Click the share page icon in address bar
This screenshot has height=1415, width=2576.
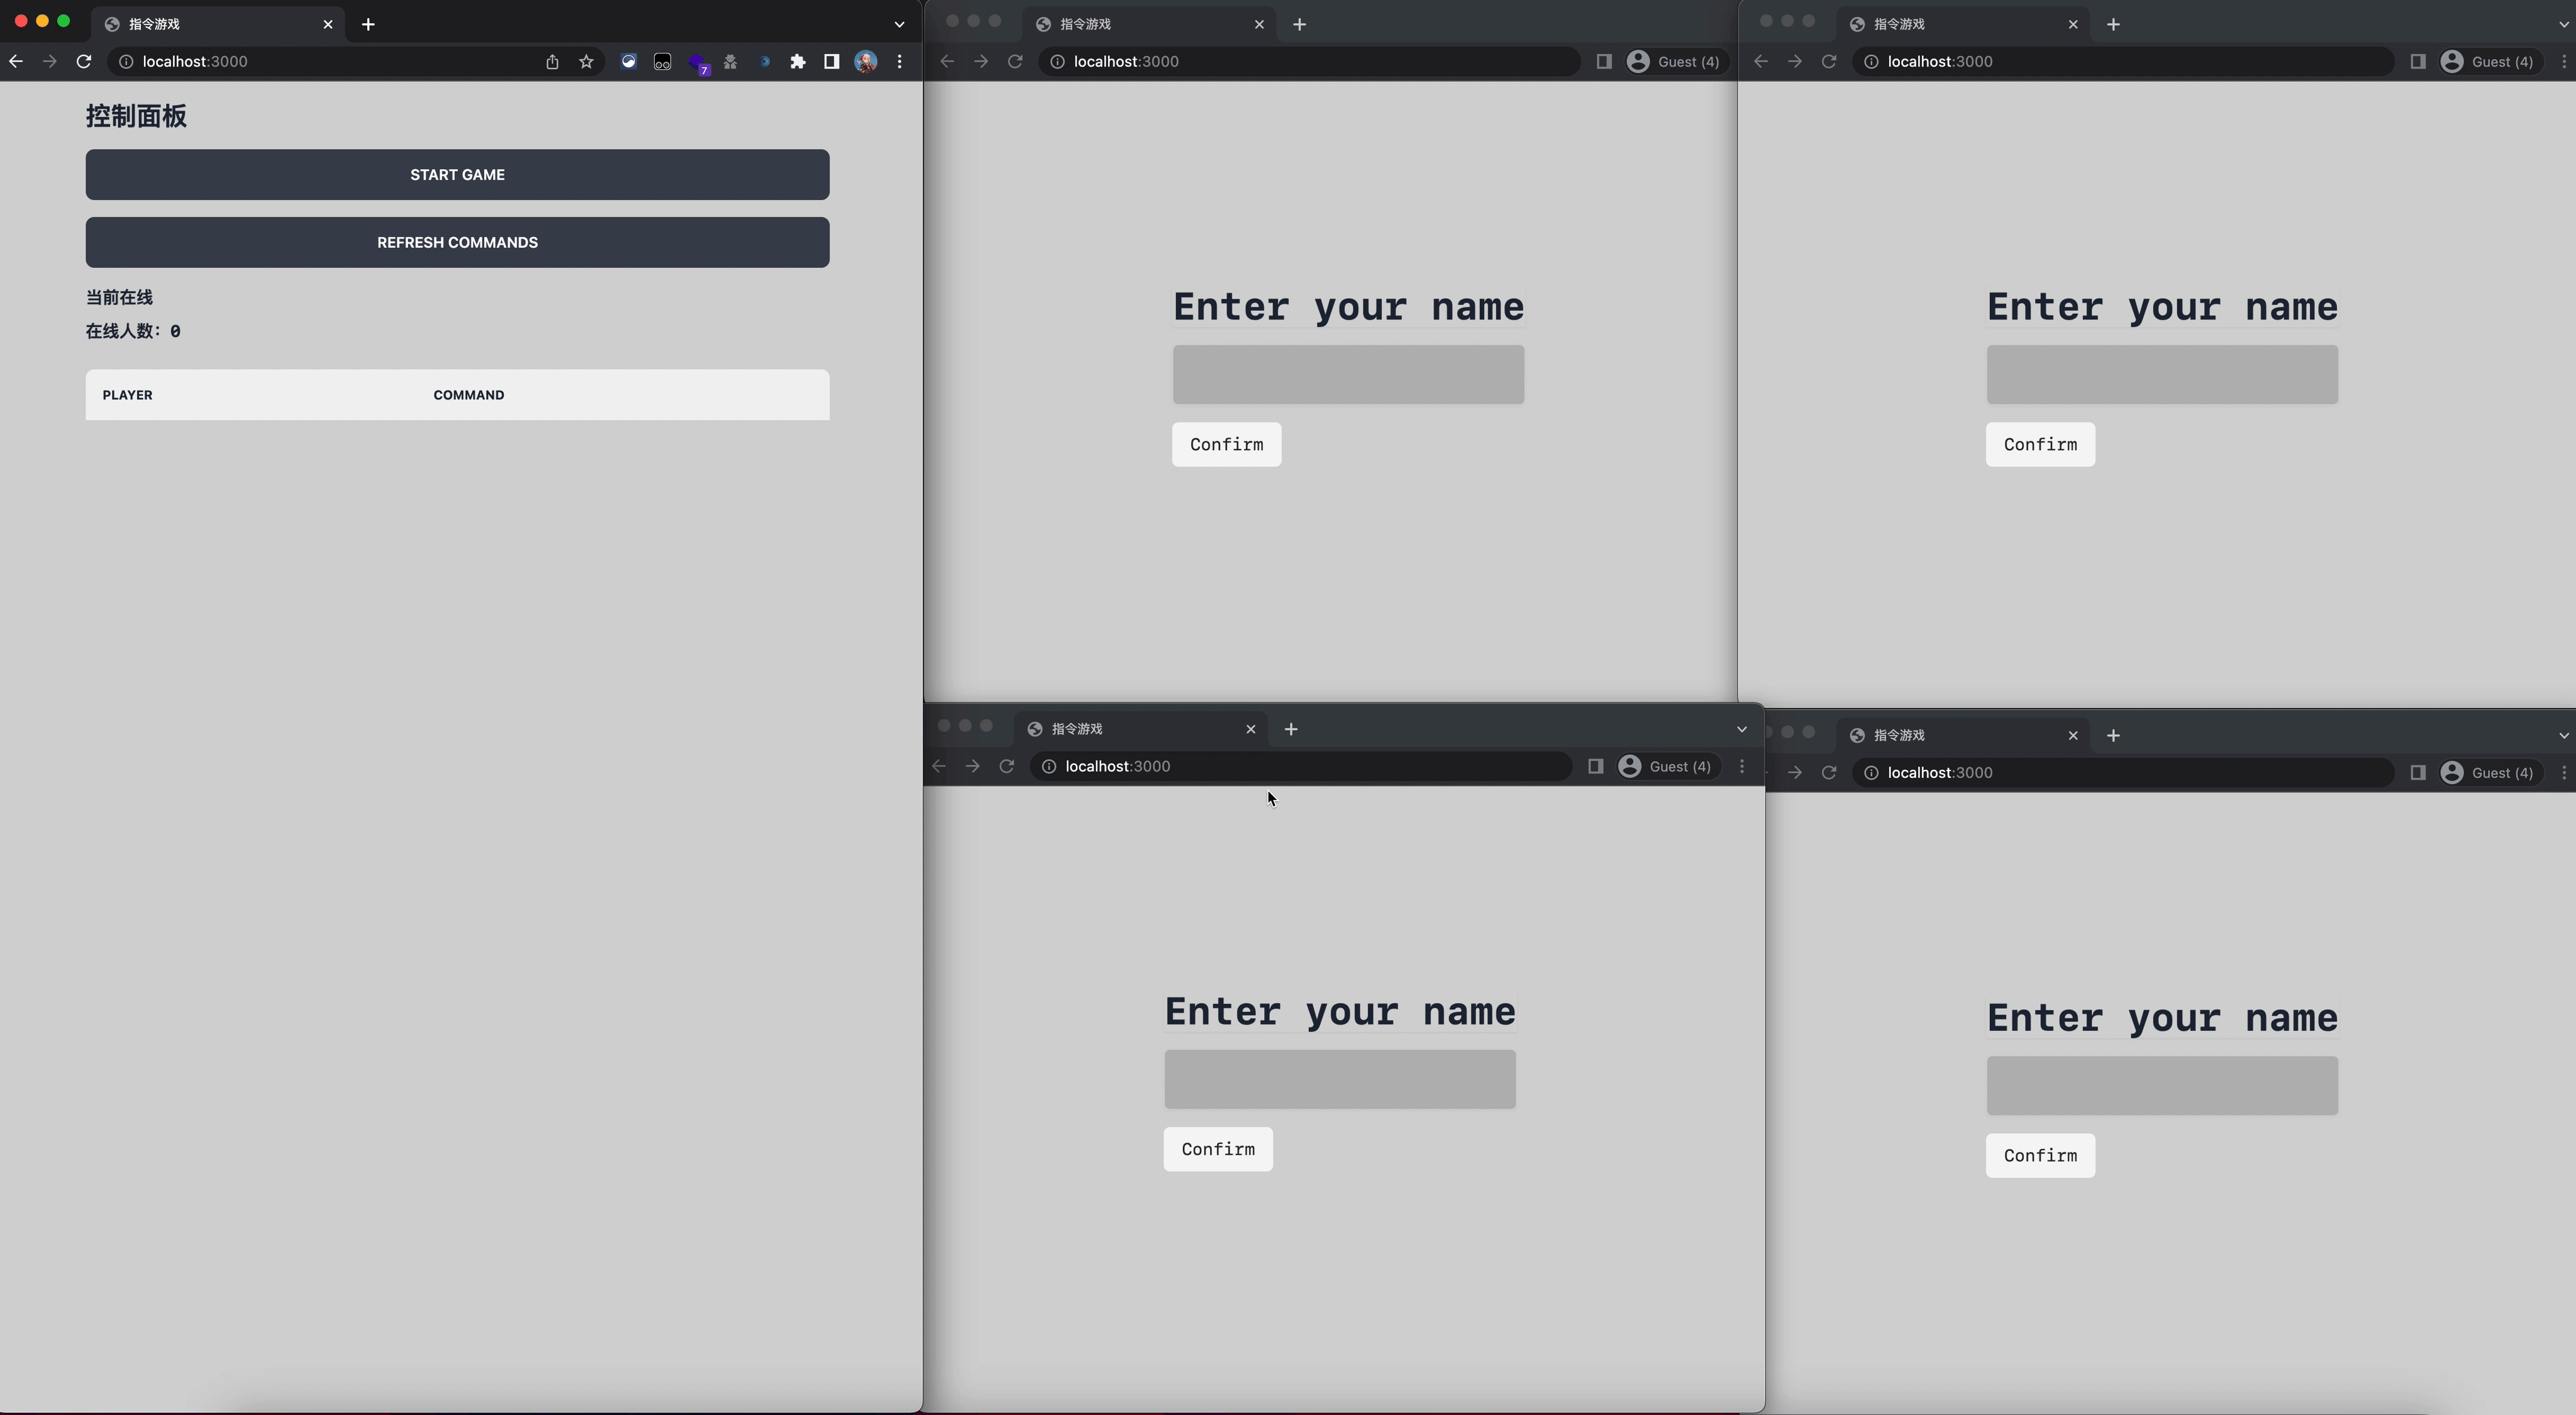(552, 62)
